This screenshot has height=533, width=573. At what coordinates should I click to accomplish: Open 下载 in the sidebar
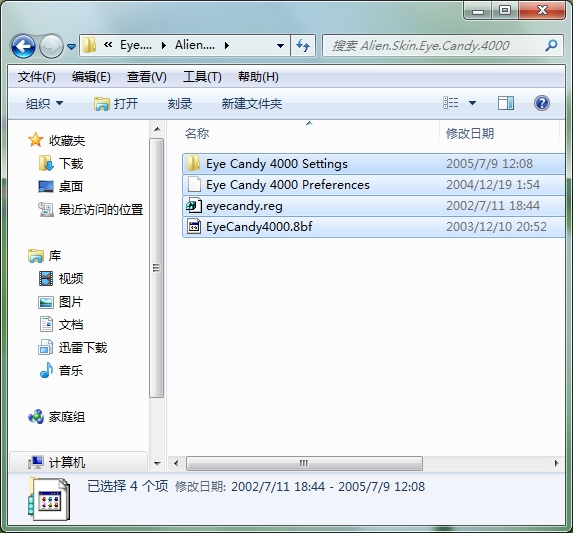(71, 164)
